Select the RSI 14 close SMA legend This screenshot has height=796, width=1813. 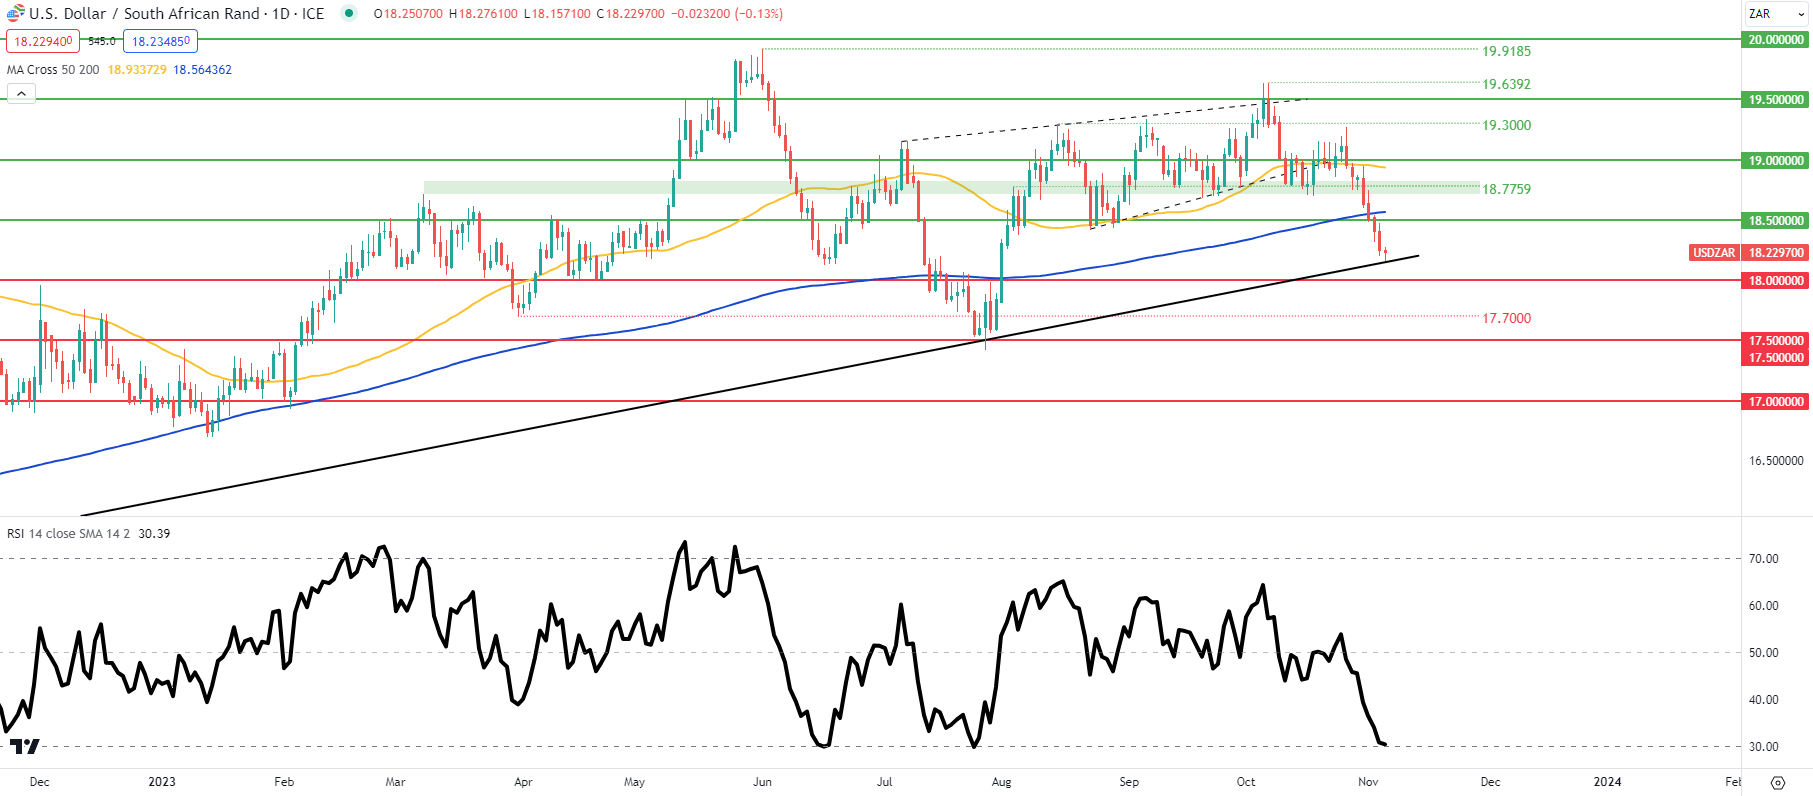tap(68, 534)
